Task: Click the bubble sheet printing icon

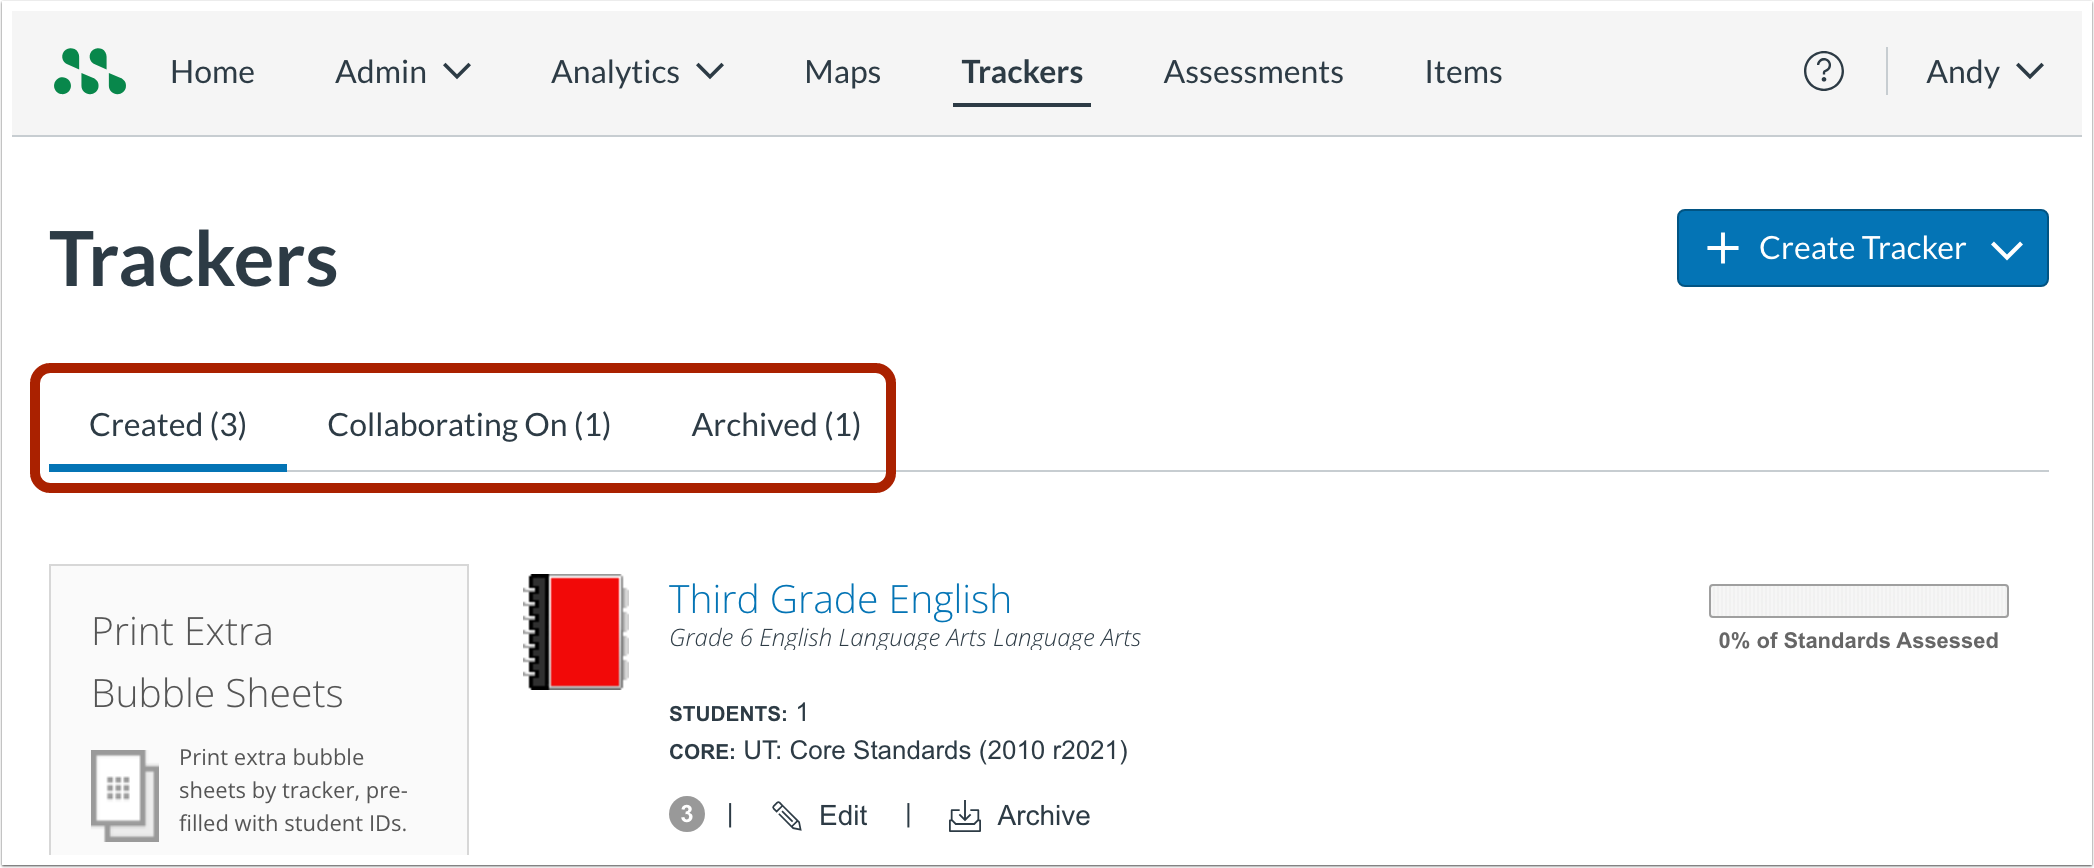Action: point(124,793)
